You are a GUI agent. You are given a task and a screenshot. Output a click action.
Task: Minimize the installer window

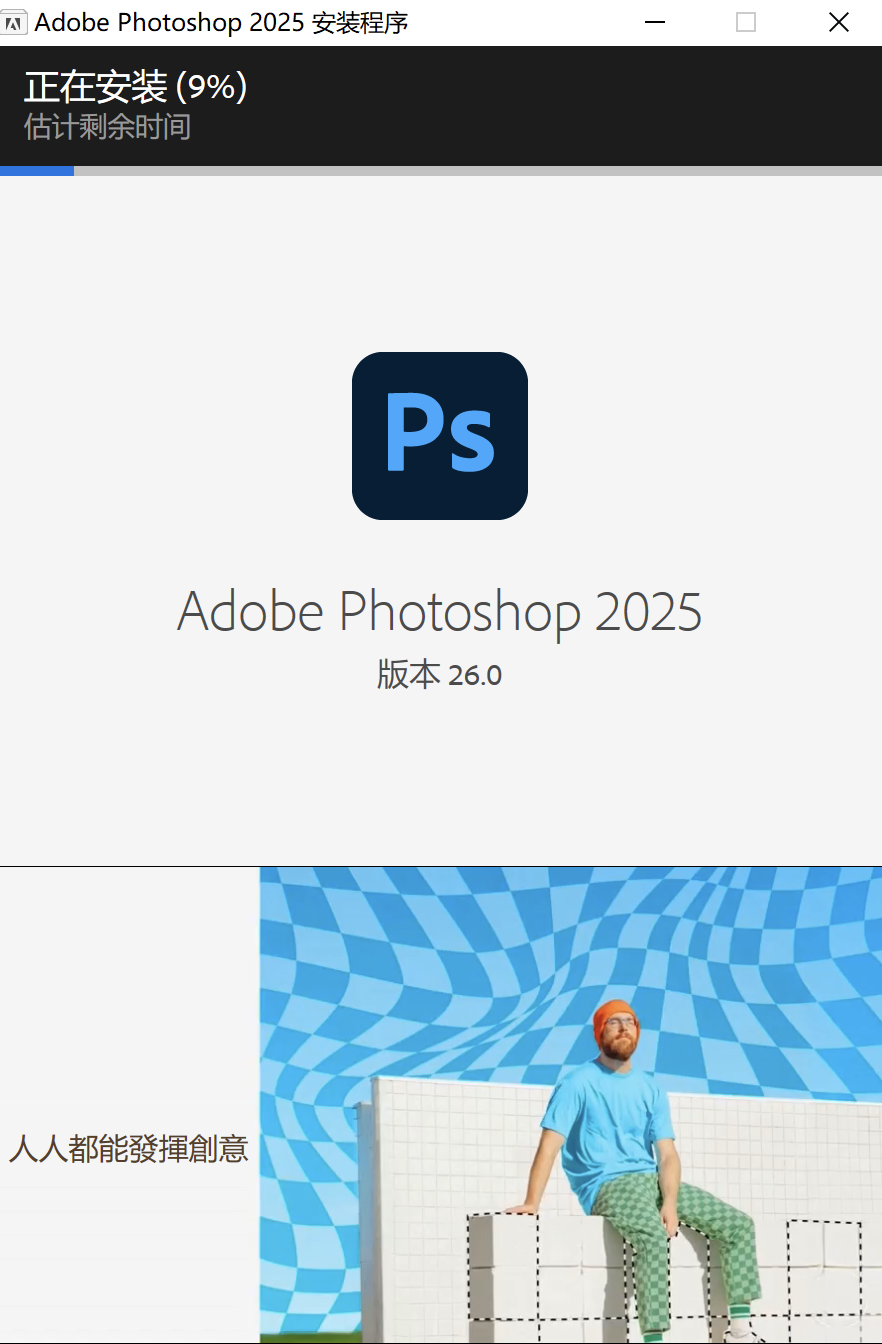[655, 22]
